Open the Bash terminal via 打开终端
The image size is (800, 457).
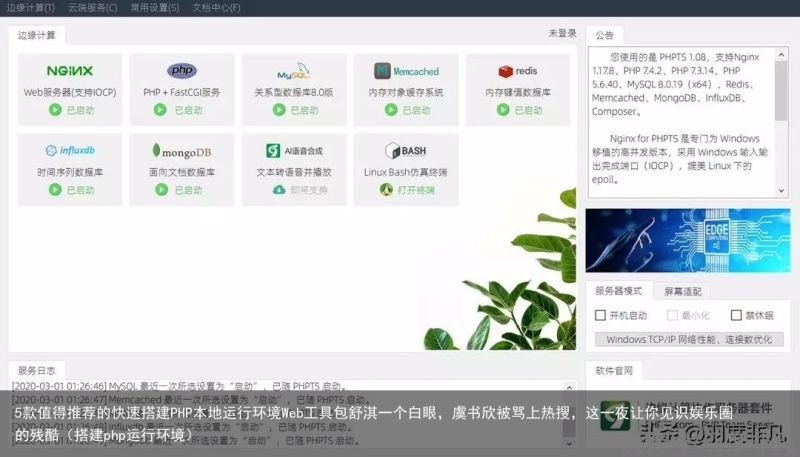[416, 190]
